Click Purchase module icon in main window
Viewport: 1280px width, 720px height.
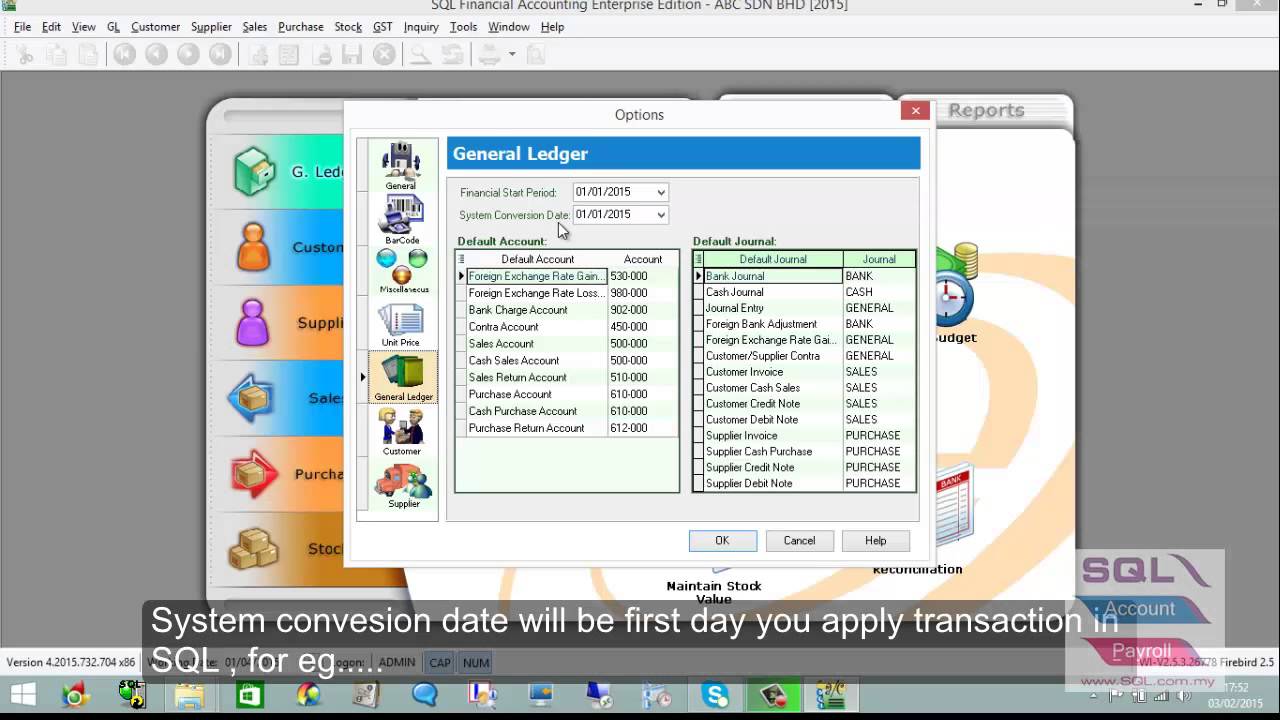[254, 474]
